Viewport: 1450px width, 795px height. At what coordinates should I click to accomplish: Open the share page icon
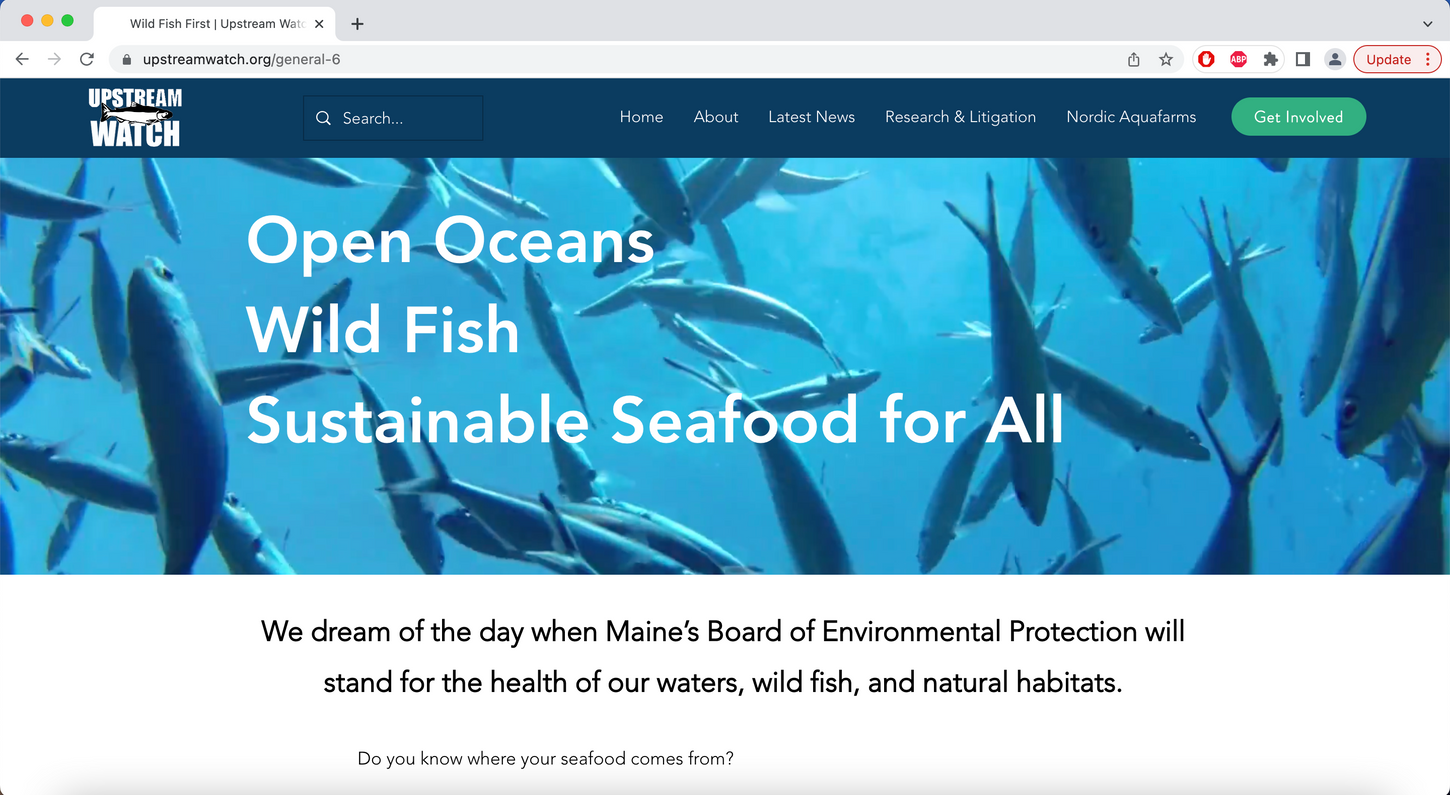1134,59
